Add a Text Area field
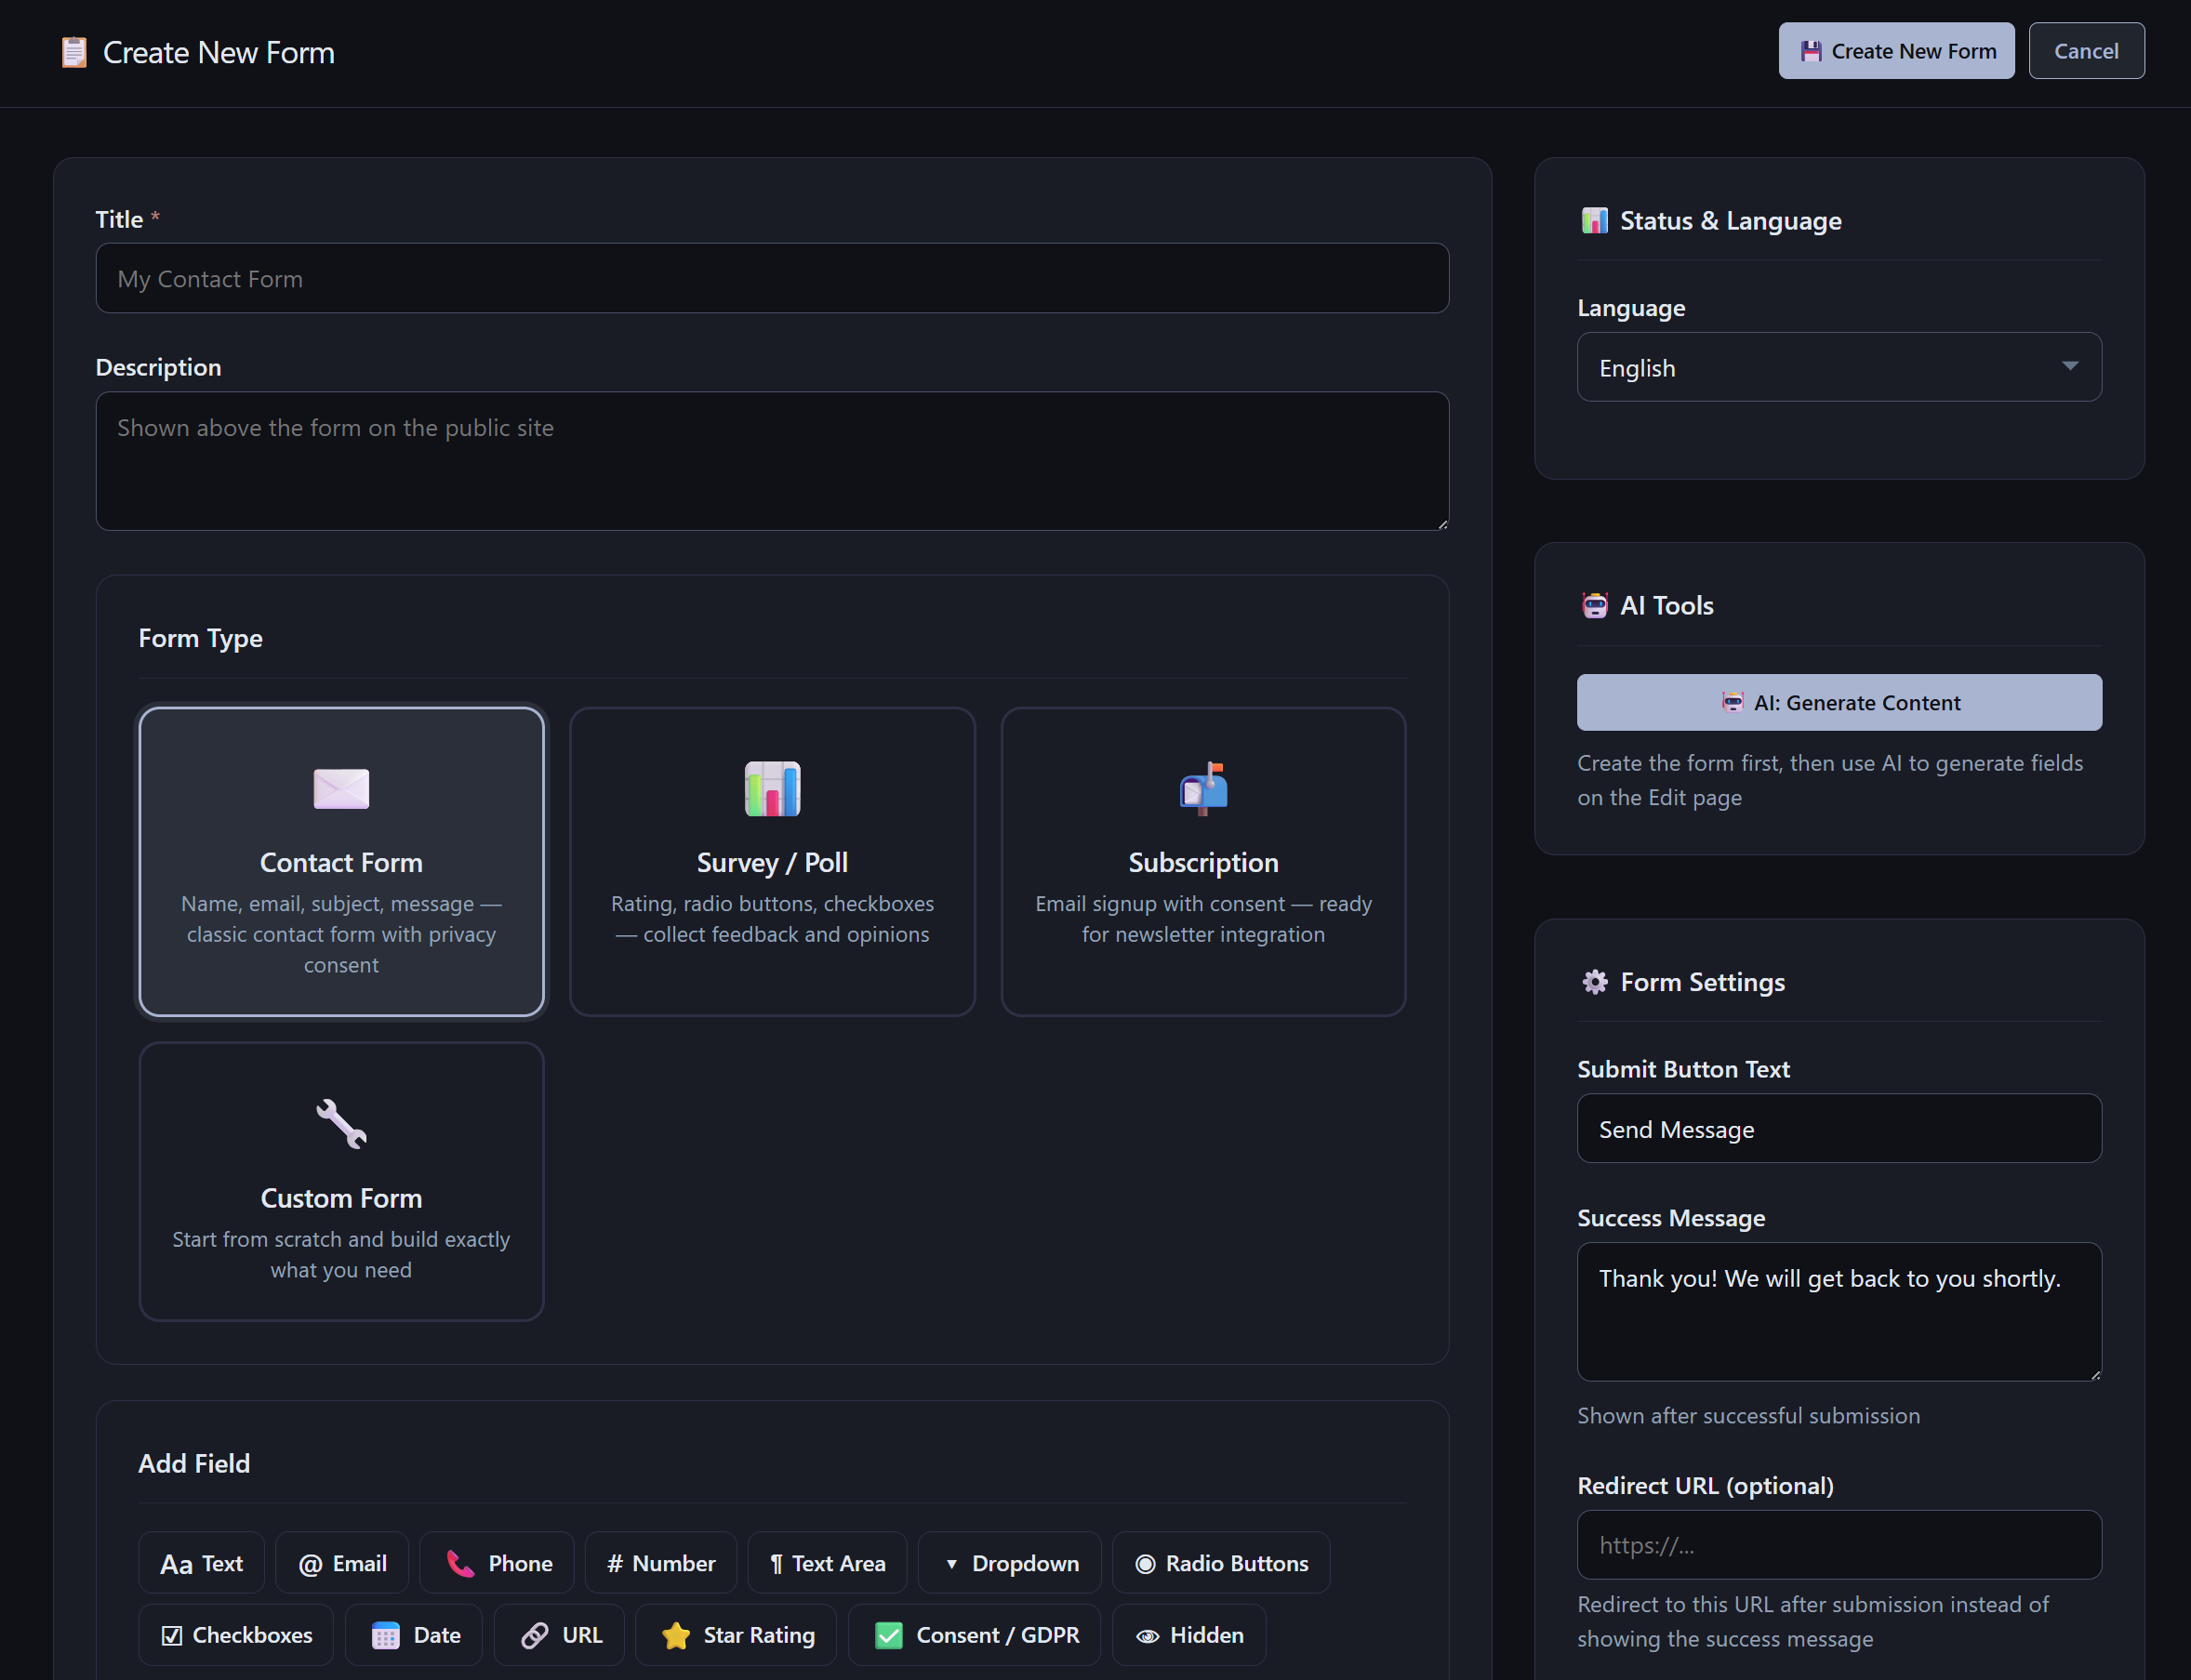 827,1563
